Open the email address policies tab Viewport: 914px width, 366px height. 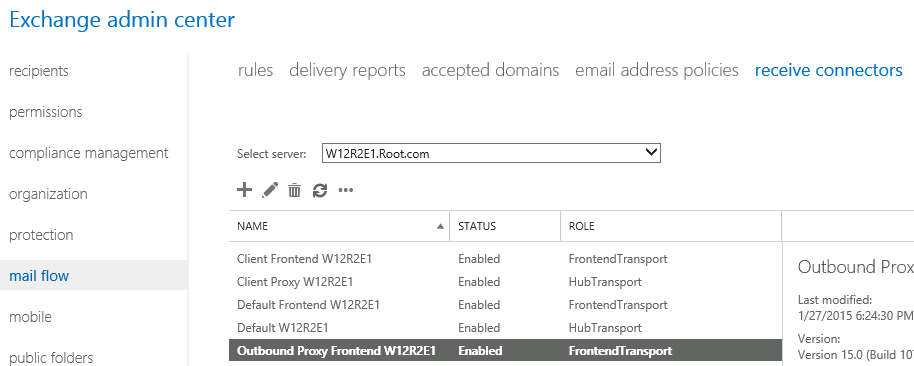[x=657, y=71]
